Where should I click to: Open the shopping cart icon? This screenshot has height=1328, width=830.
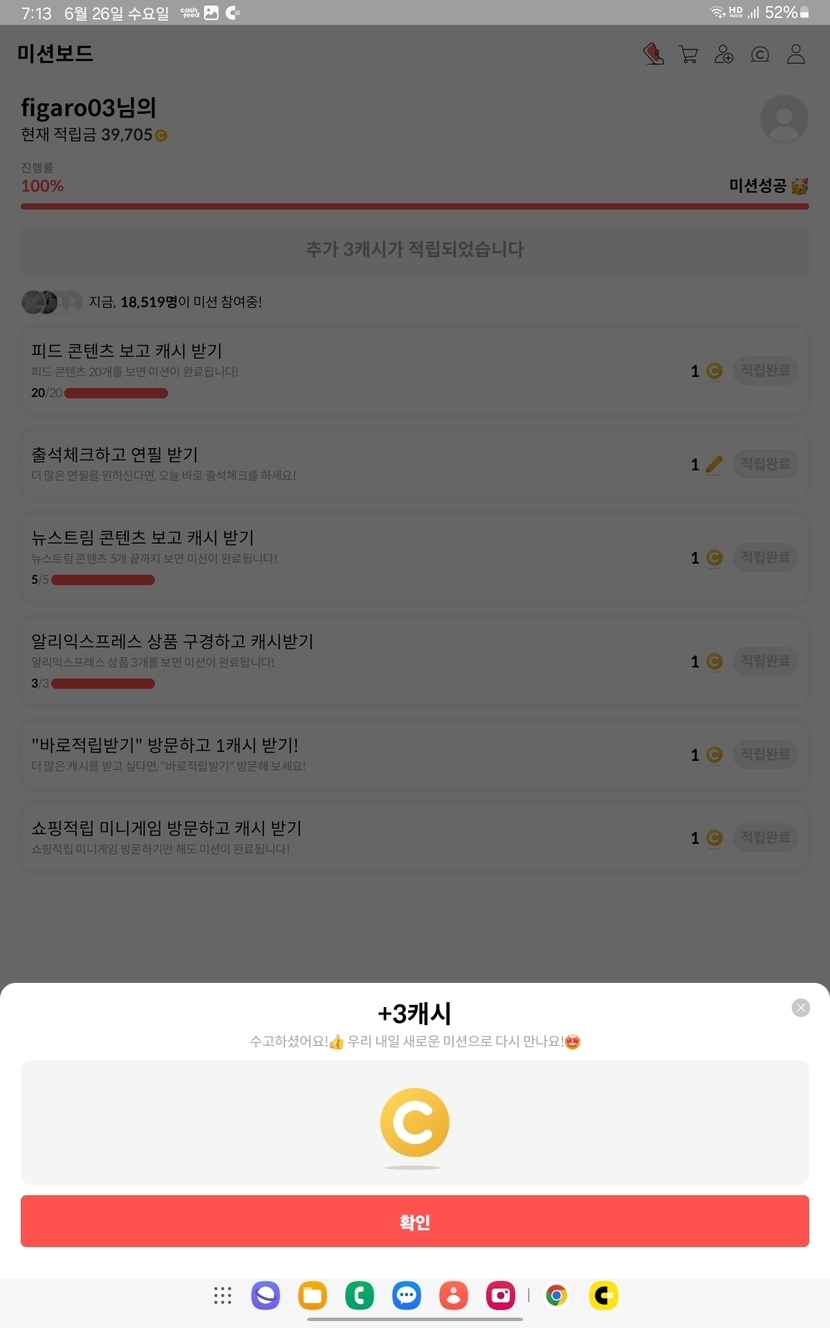(x=688, y=54)
